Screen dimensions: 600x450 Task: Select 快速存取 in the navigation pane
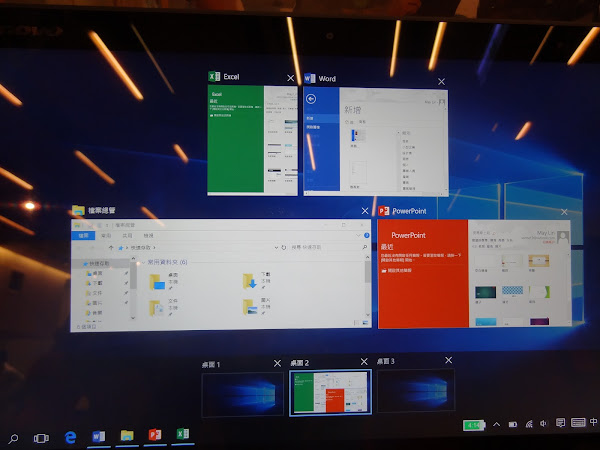pos(99,264)
